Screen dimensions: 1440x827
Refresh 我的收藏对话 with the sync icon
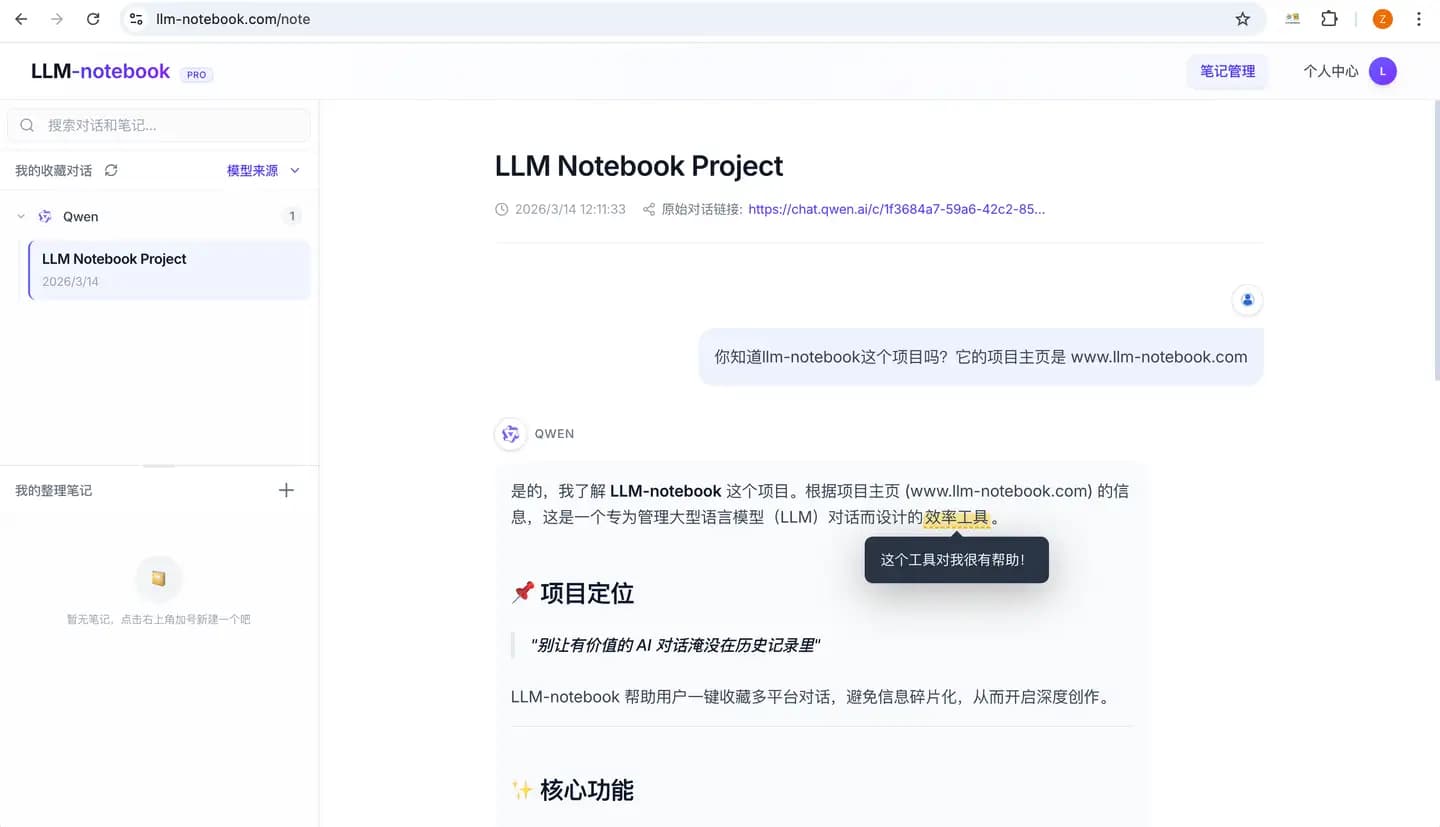coord(111,170)
